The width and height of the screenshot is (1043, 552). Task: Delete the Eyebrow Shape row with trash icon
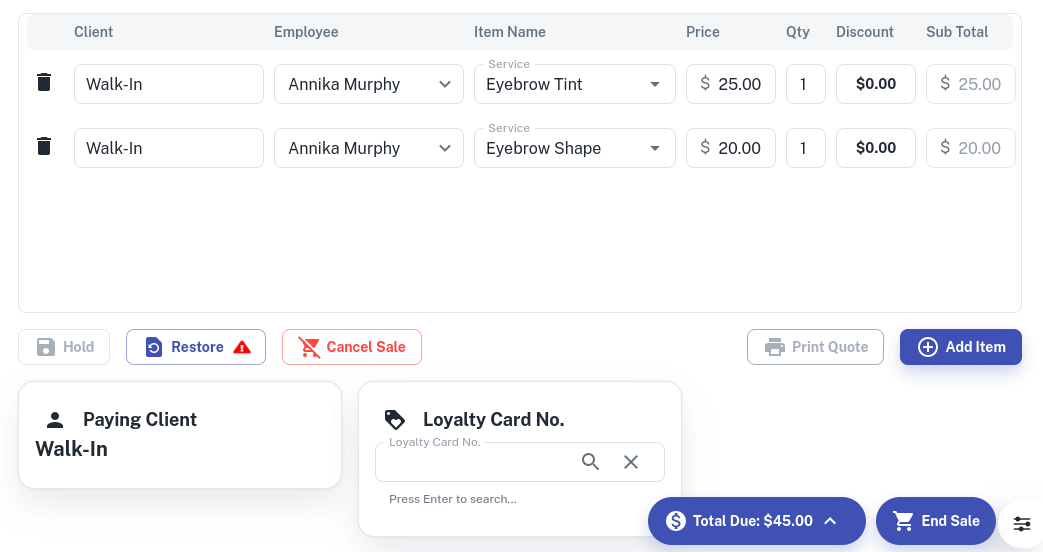pyautogui.click(x=44, y=147)
